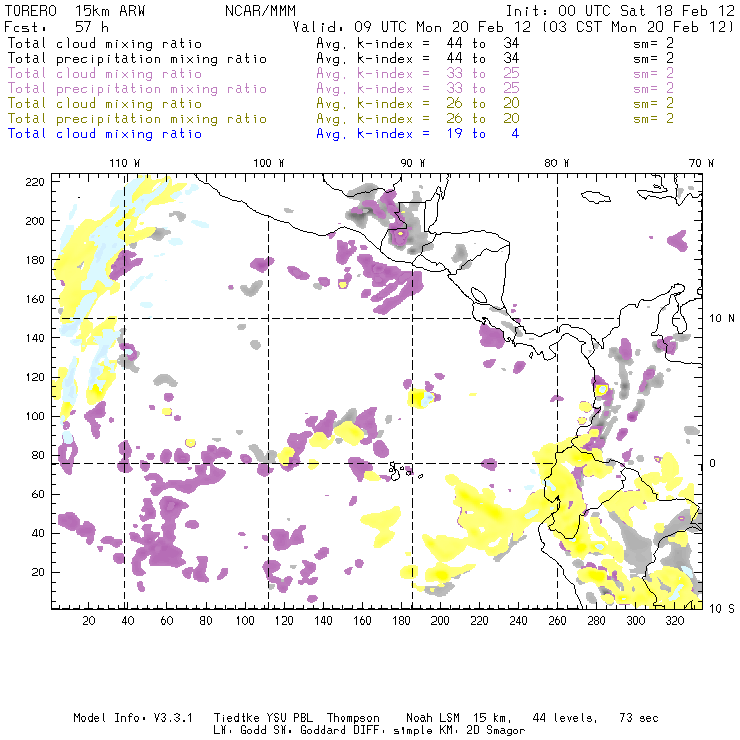Click the 100 W longitude label

pyautogui.click(x=269, y=163)
